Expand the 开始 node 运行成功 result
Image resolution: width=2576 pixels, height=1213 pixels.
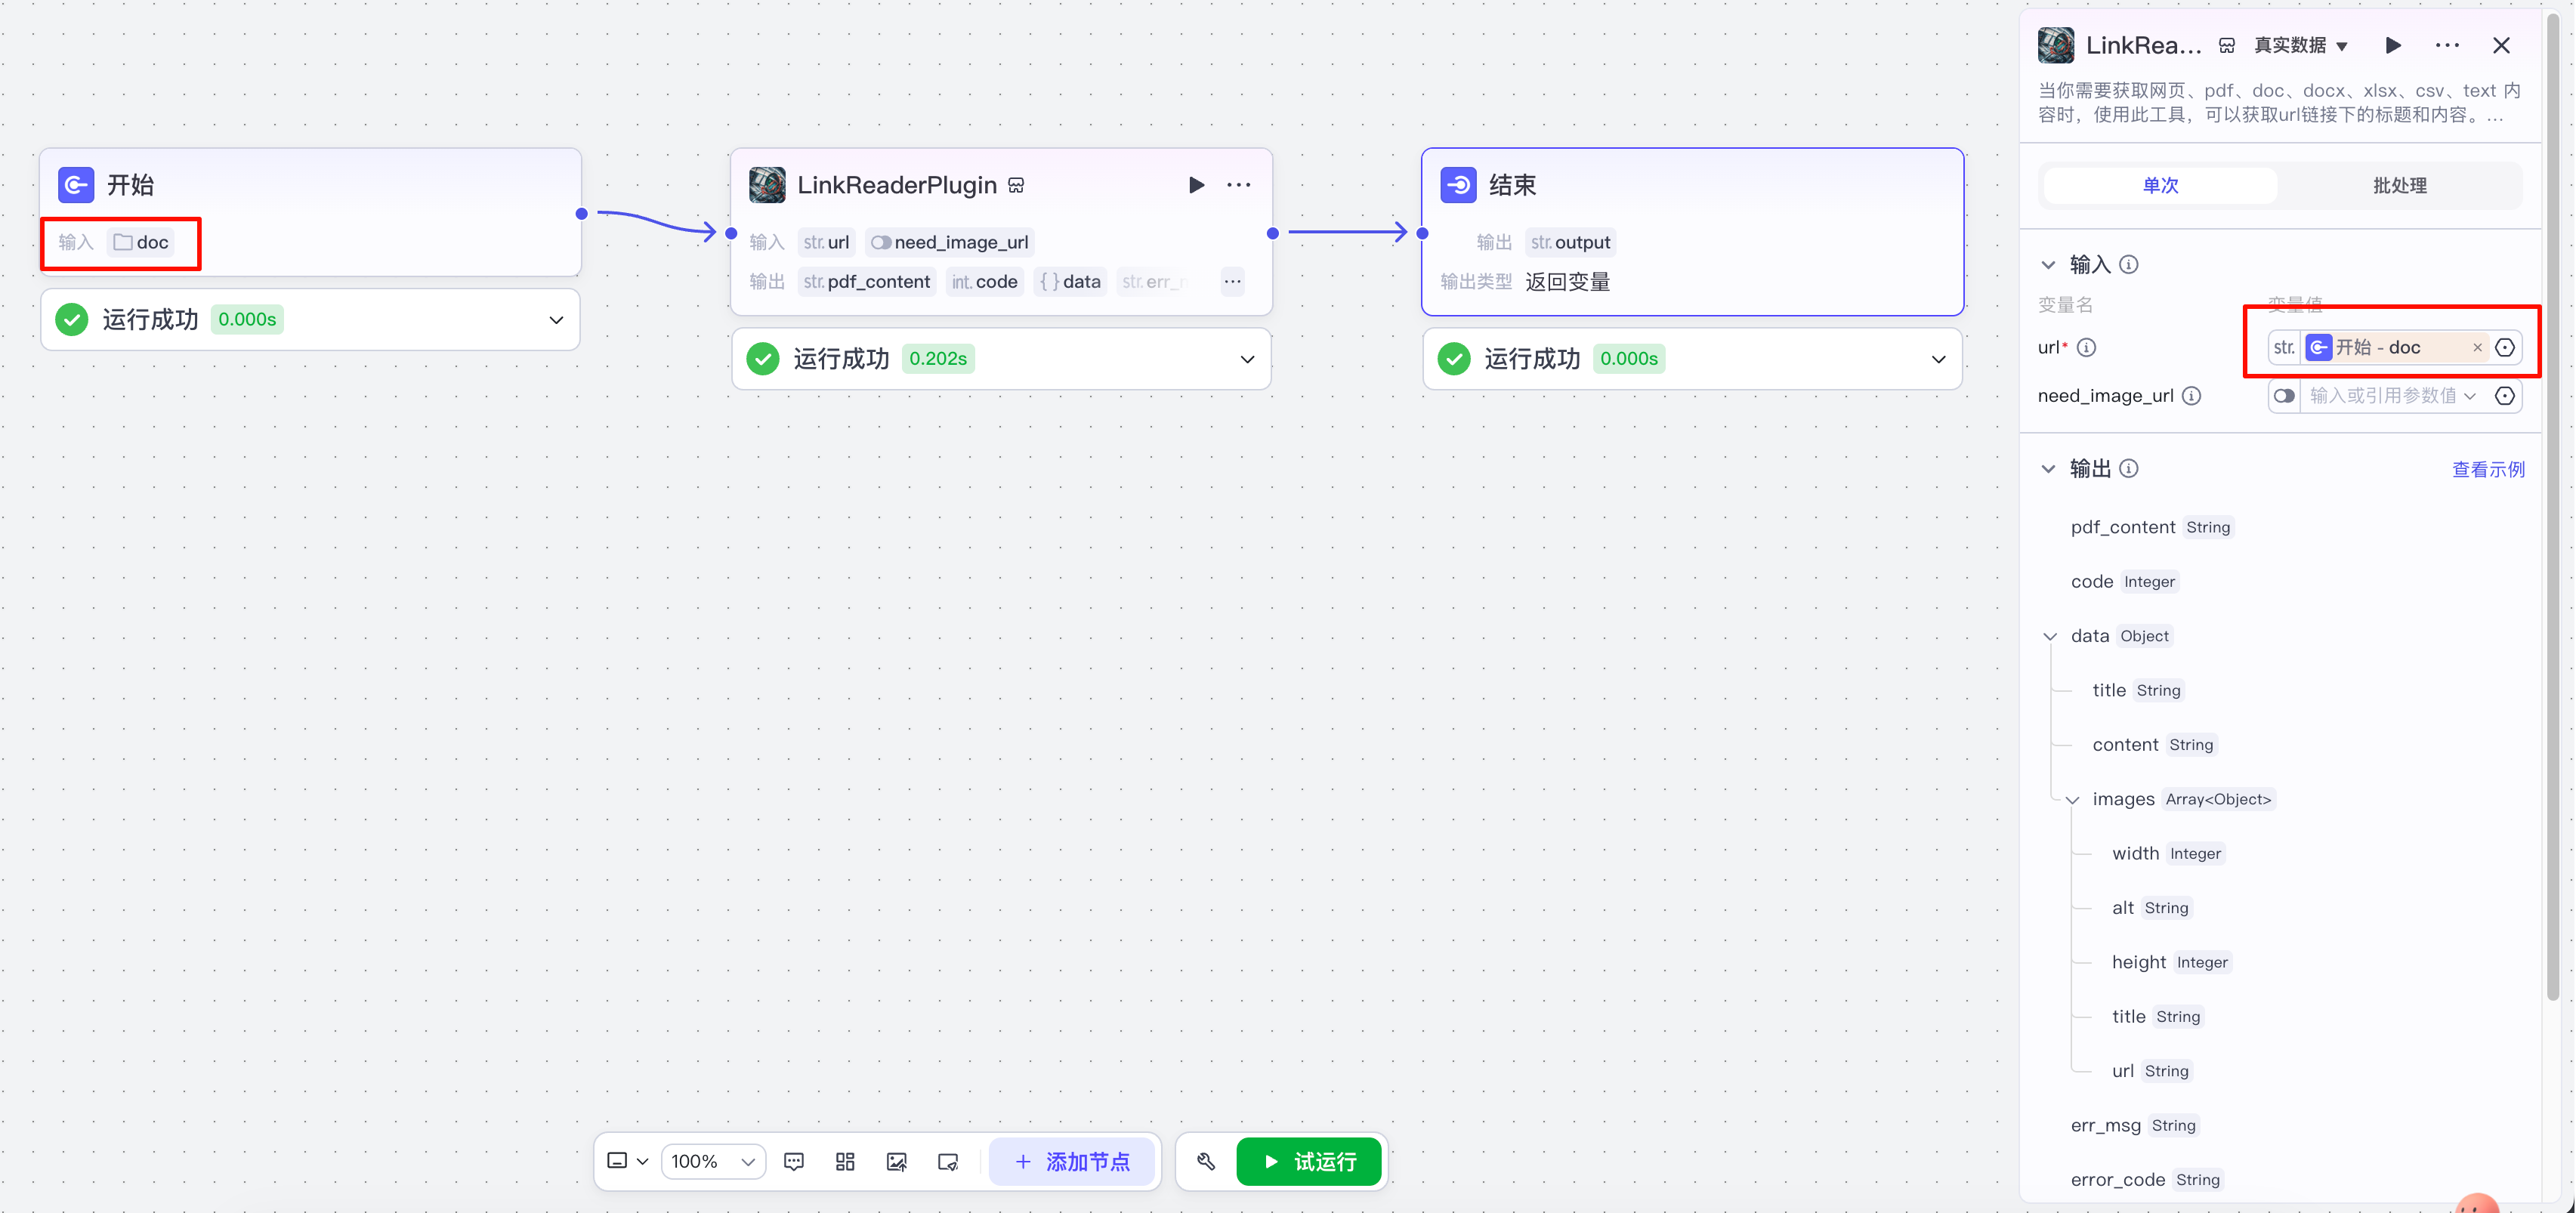556,320
